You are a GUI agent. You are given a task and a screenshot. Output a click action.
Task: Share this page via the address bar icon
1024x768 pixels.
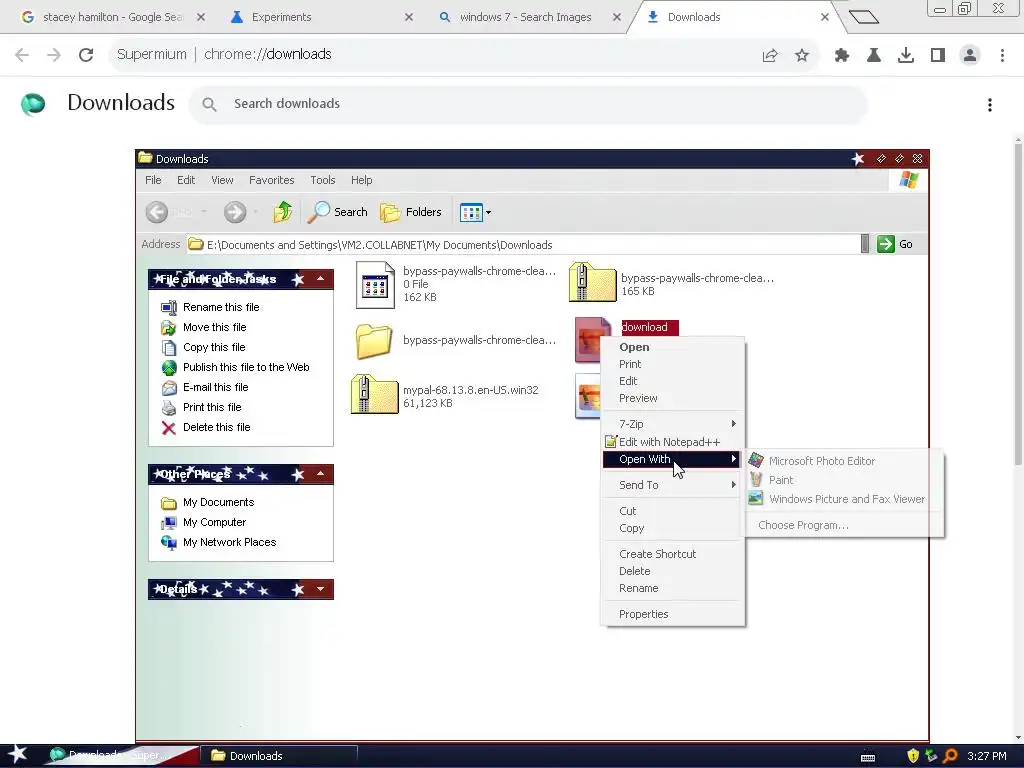pyautogui.click(x=770, y=56)
